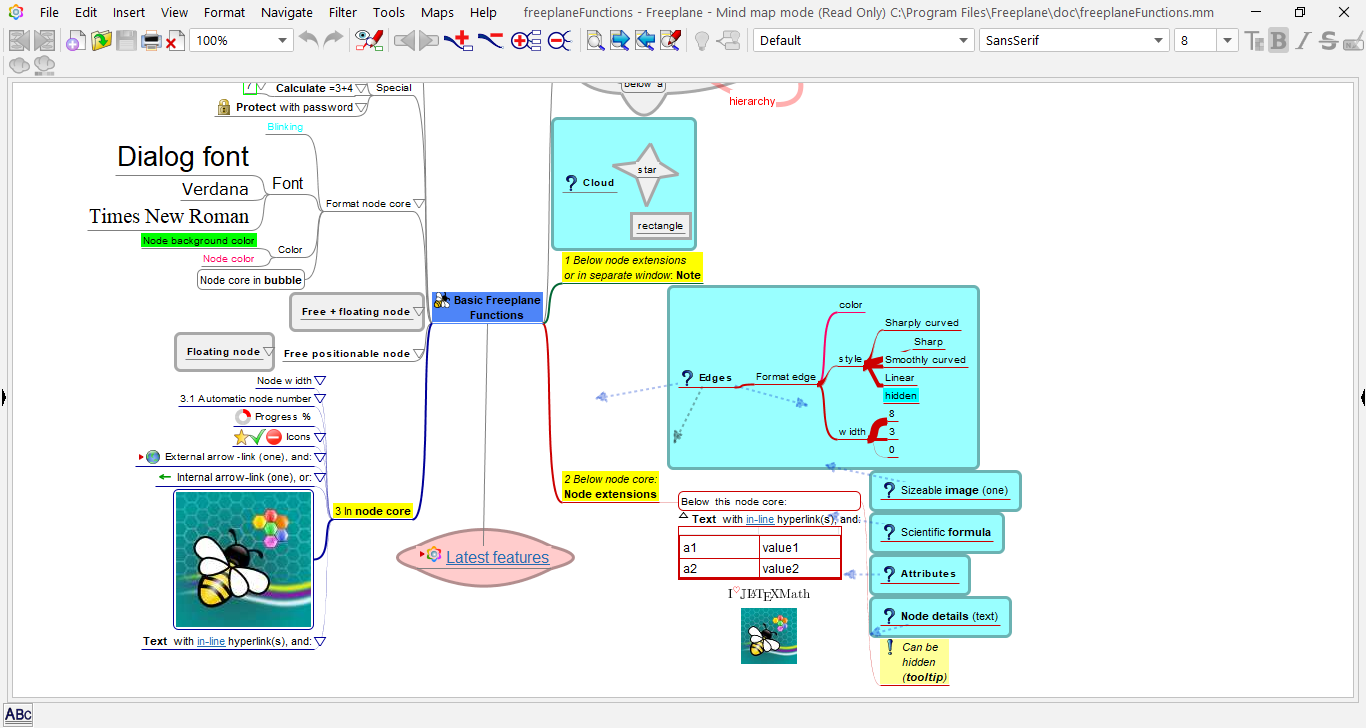The image size is (1366, 728).
Task: Expand the Node width triangle
Action: point(320,381)
